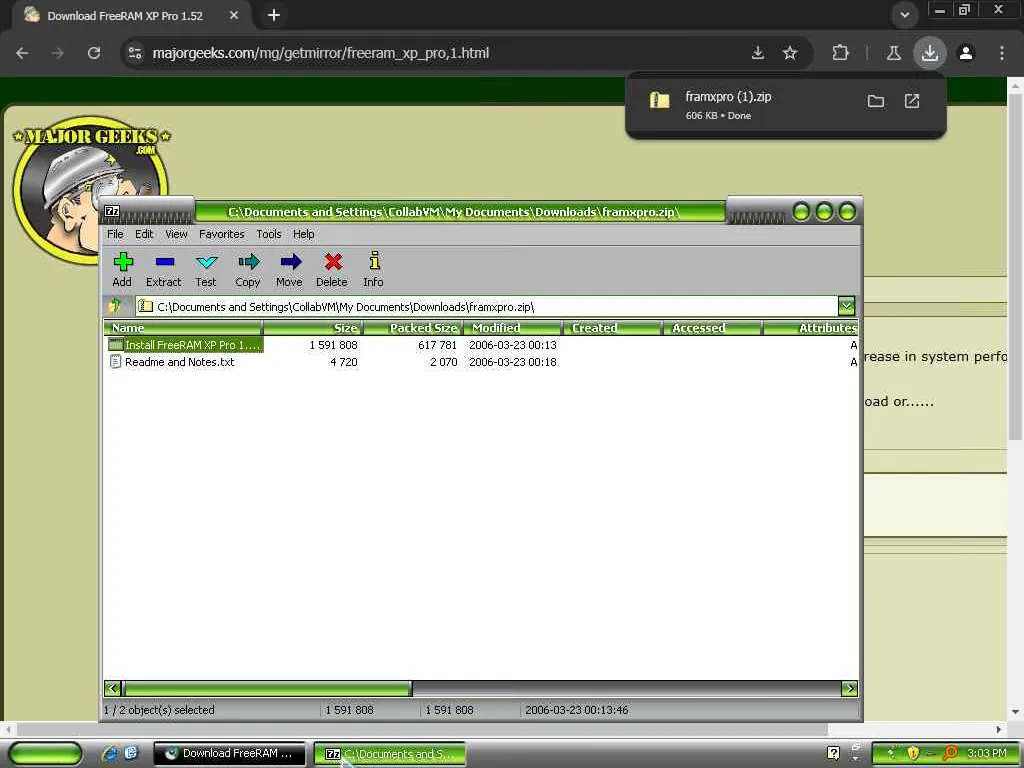1024x768 pixels.
Task: Open the Help menu in 7-Zip
Action: click(x=303, y=234)
